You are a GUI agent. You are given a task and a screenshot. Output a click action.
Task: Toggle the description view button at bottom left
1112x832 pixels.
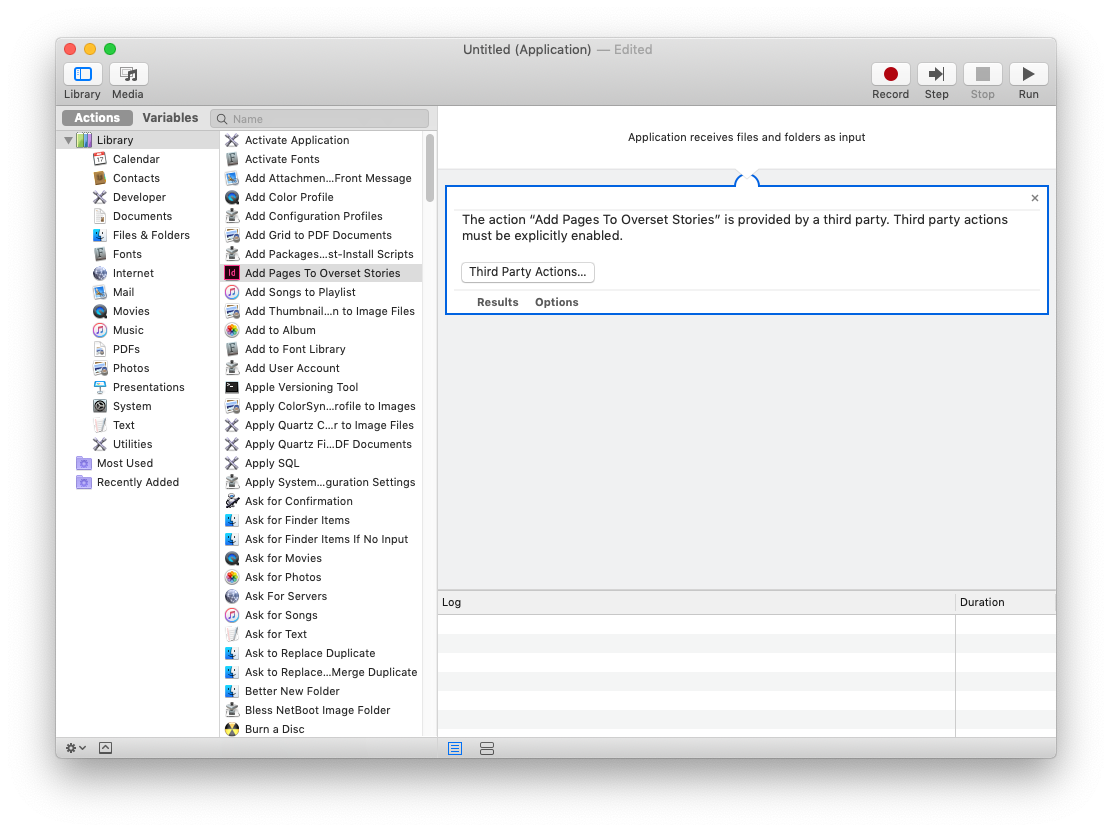pos(105,748)
